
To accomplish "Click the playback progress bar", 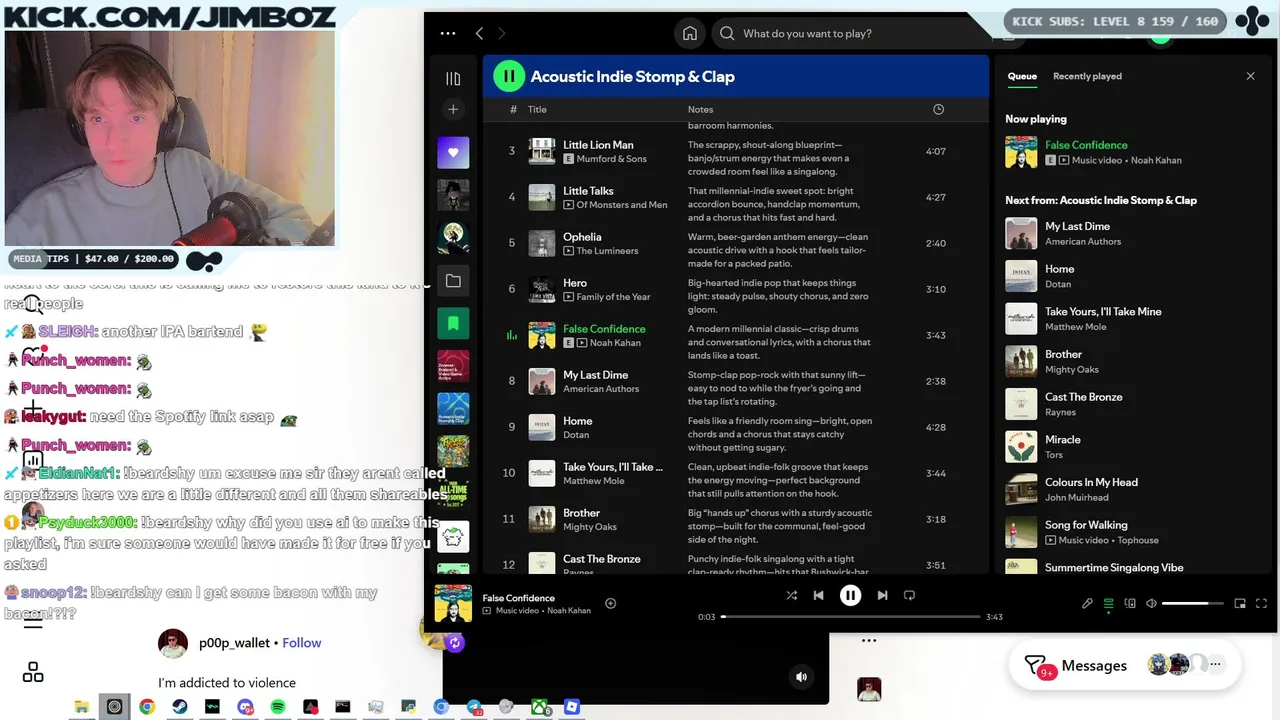I will click(x=850, y=617).
